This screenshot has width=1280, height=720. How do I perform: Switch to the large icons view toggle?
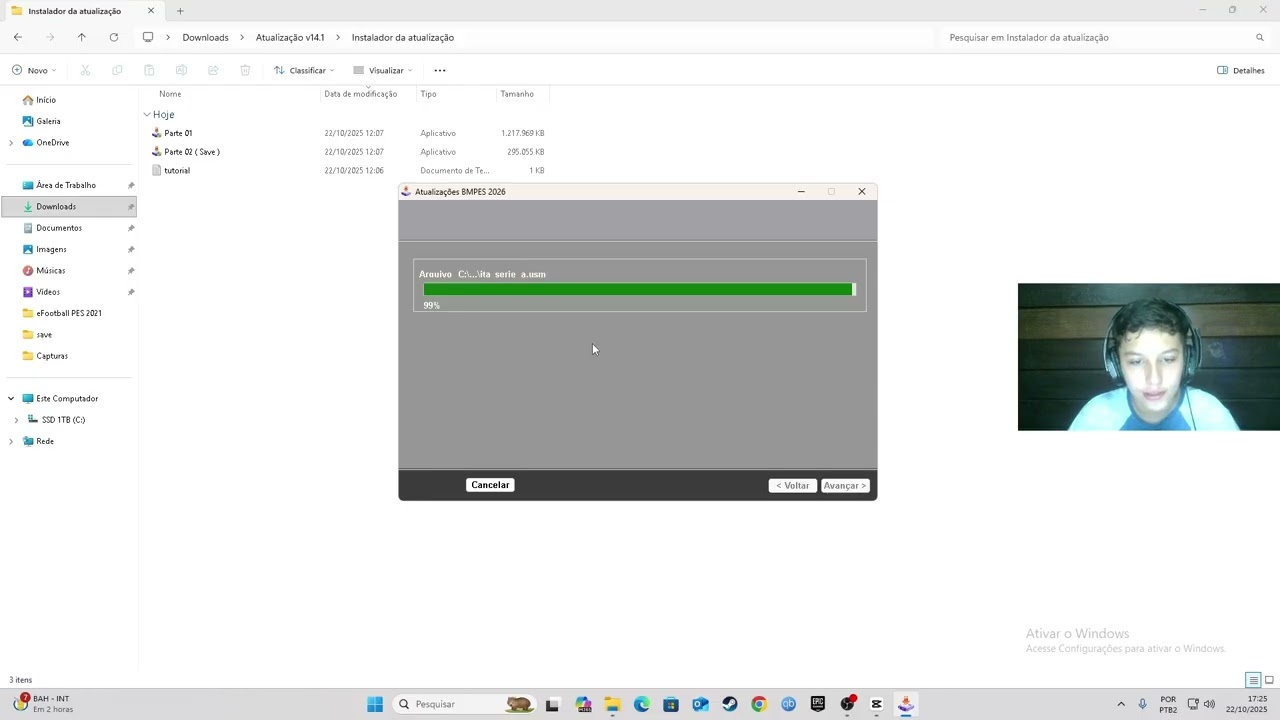click(1269, 680)
